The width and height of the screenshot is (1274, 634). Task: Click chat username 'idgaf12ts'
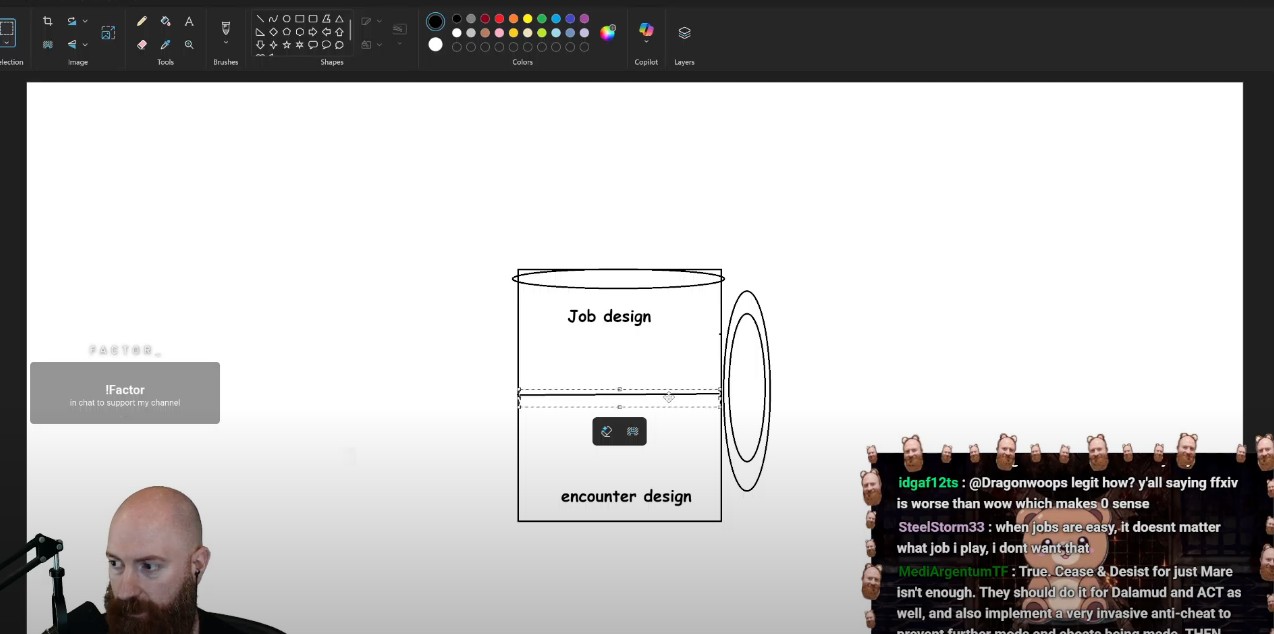tap(928, 482)
